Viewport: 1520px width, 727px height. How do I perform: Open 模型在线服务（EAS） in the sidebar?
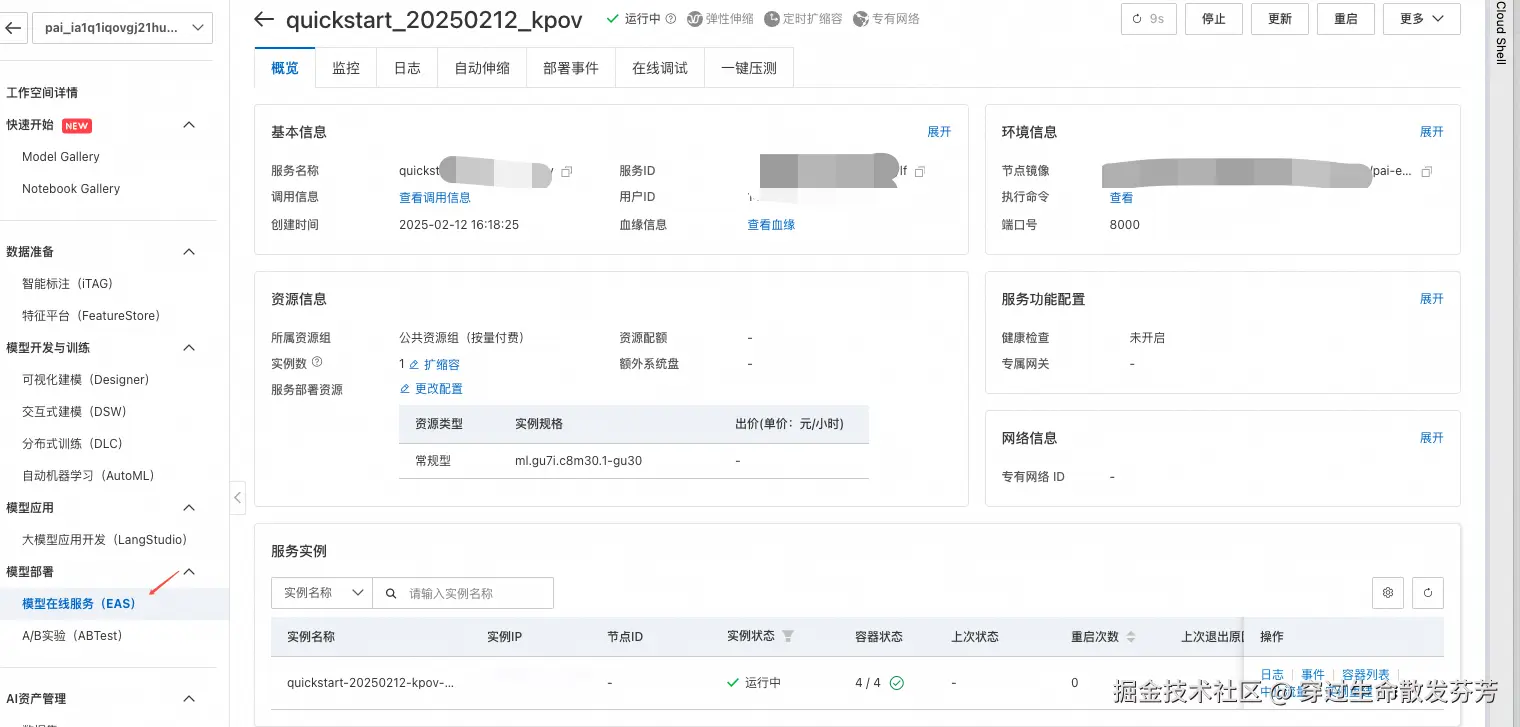(79, 604)
